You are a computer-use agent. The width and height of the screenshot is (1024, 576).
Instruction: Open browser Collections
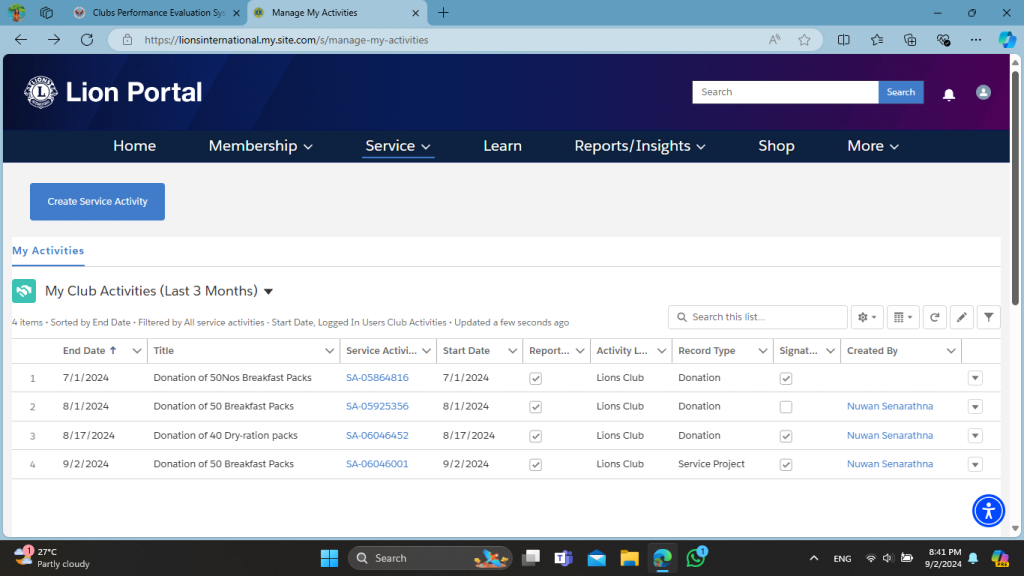coord(910,40)
